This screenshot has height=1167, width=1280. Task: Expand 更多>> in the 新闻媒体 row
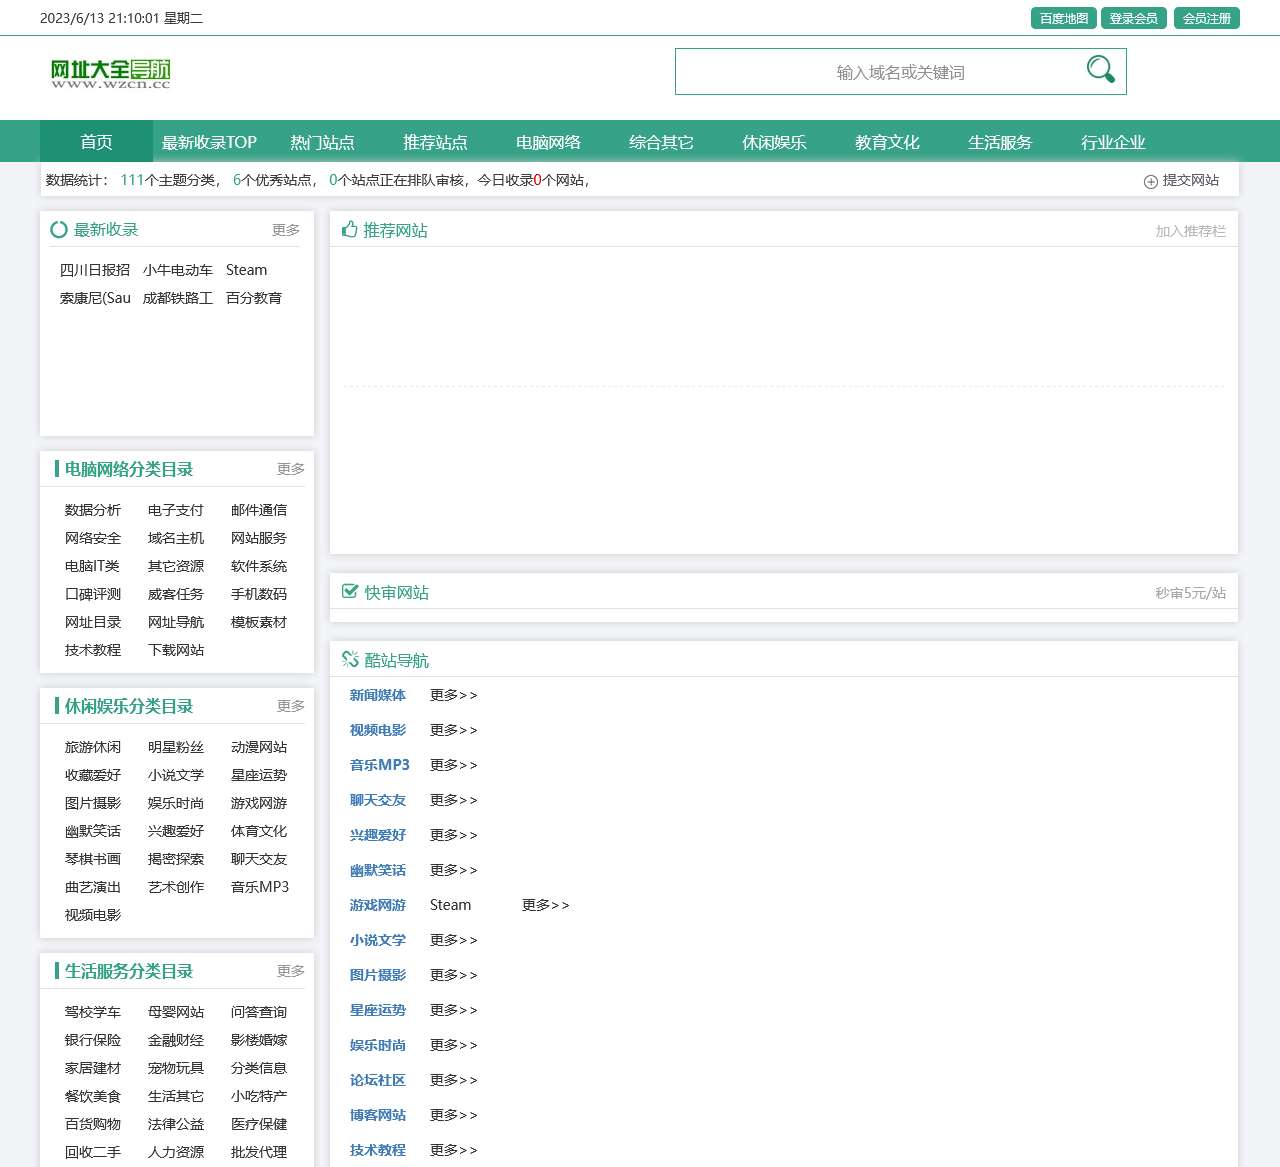pyautogui.click(x=453, y=695)
